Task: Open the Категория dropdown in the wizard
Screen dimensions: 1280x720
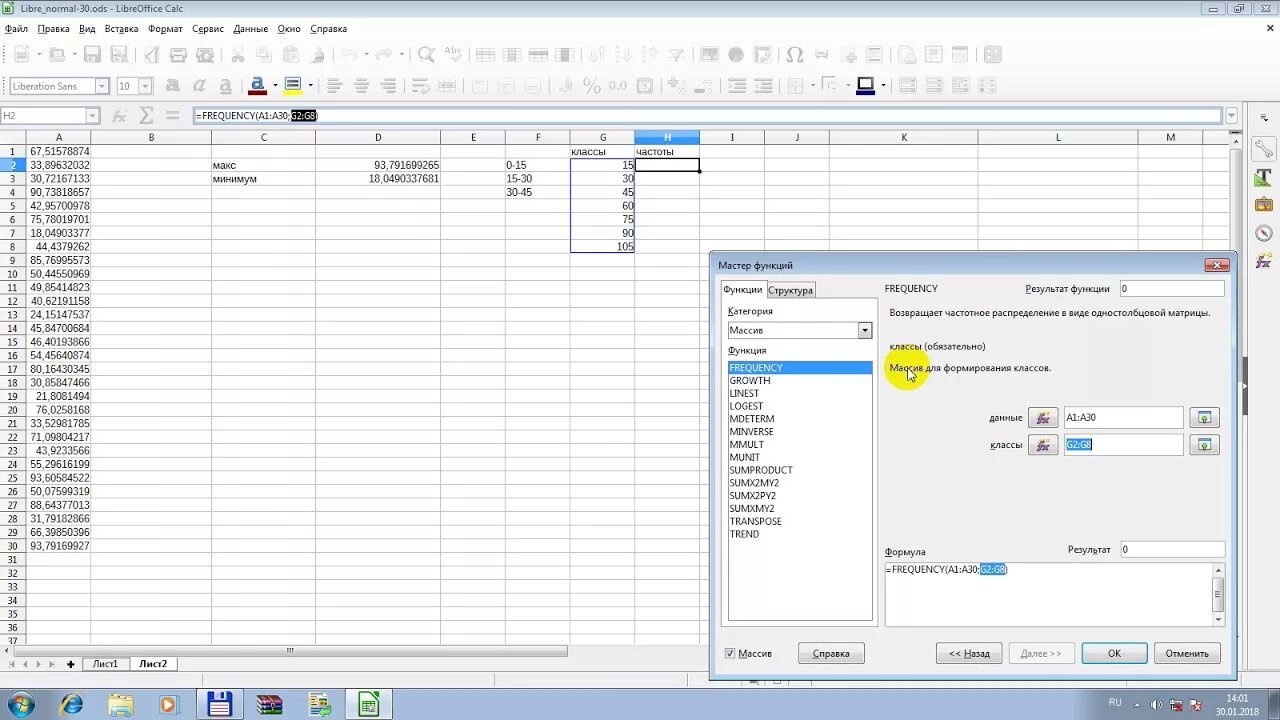Action: [x=866, y=330]
